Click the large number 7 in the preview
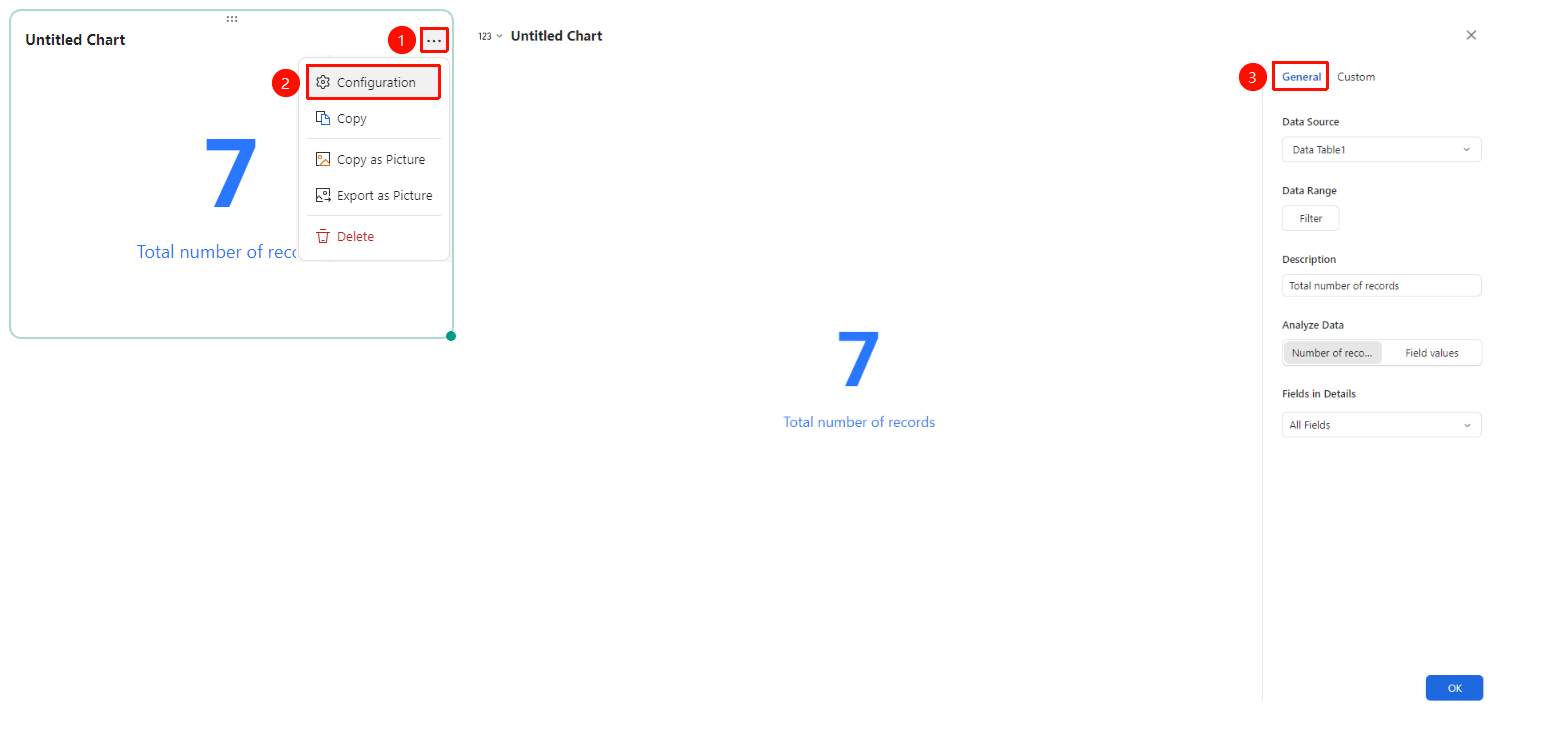 858,360
